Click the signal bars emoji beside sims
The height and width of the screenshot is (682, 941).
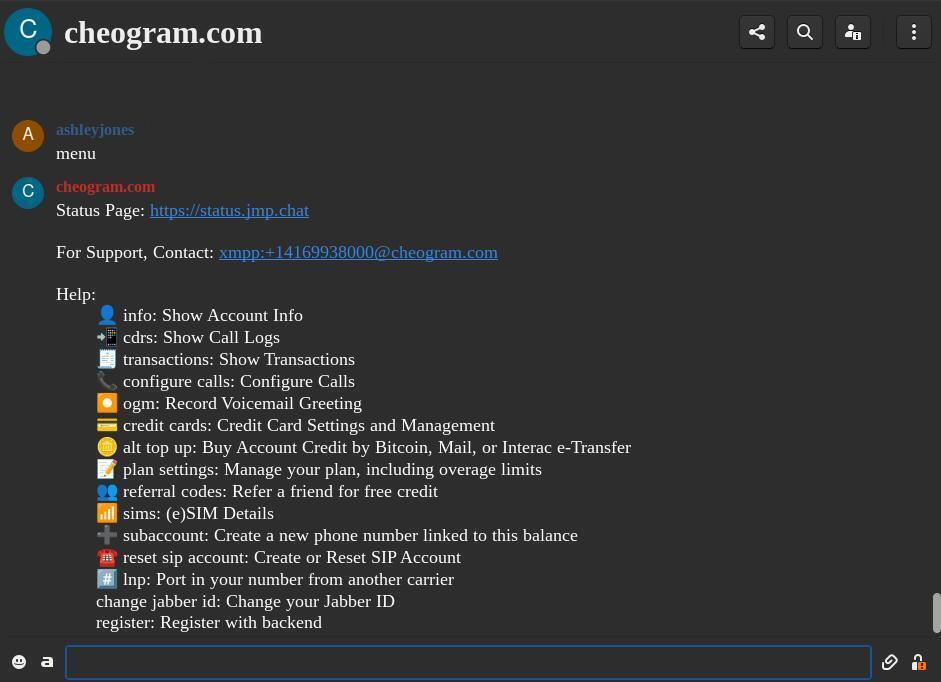point(107,513)
